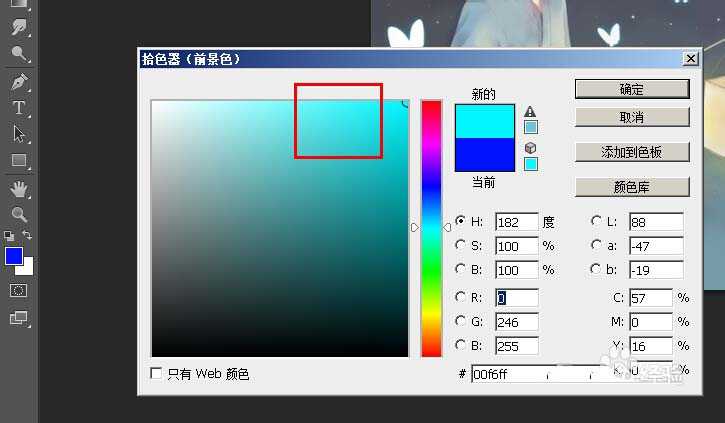Select the S saturation radio button
725x423 pixels.
[x=460, y=245]
